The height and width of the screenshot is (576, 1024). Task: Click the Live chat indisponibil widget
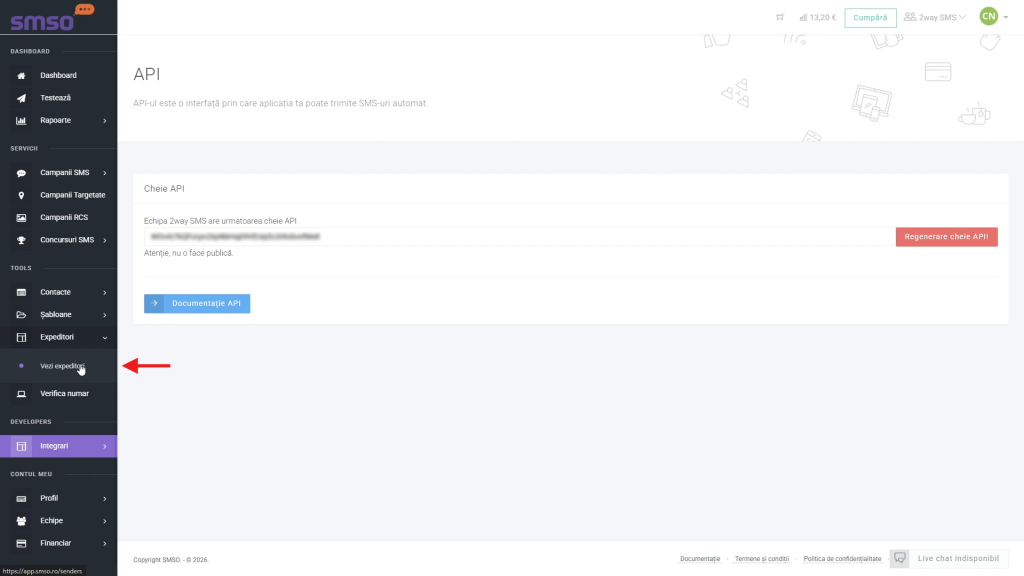(x=948, y=558)
